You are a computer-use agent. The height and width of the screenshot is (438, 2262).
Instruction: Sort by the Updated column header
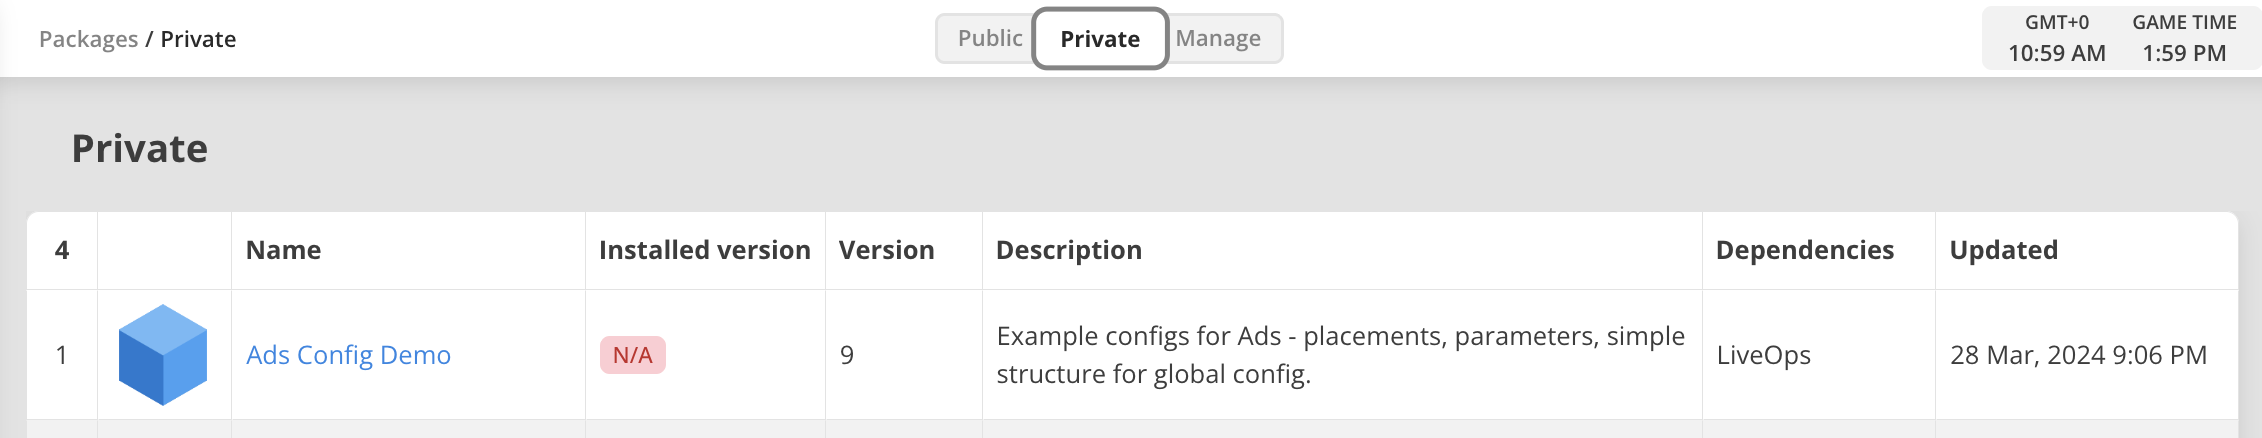click(2004, 250)
